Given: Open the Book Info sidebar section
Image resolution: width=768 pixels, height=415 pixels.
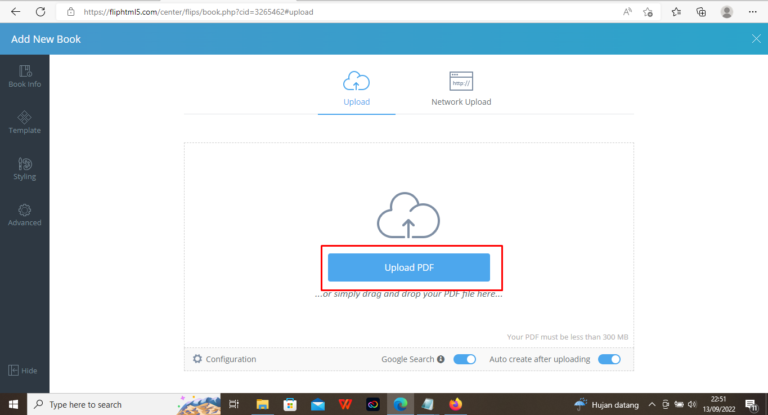Looking at the screenshot, I should coord(24,76).
